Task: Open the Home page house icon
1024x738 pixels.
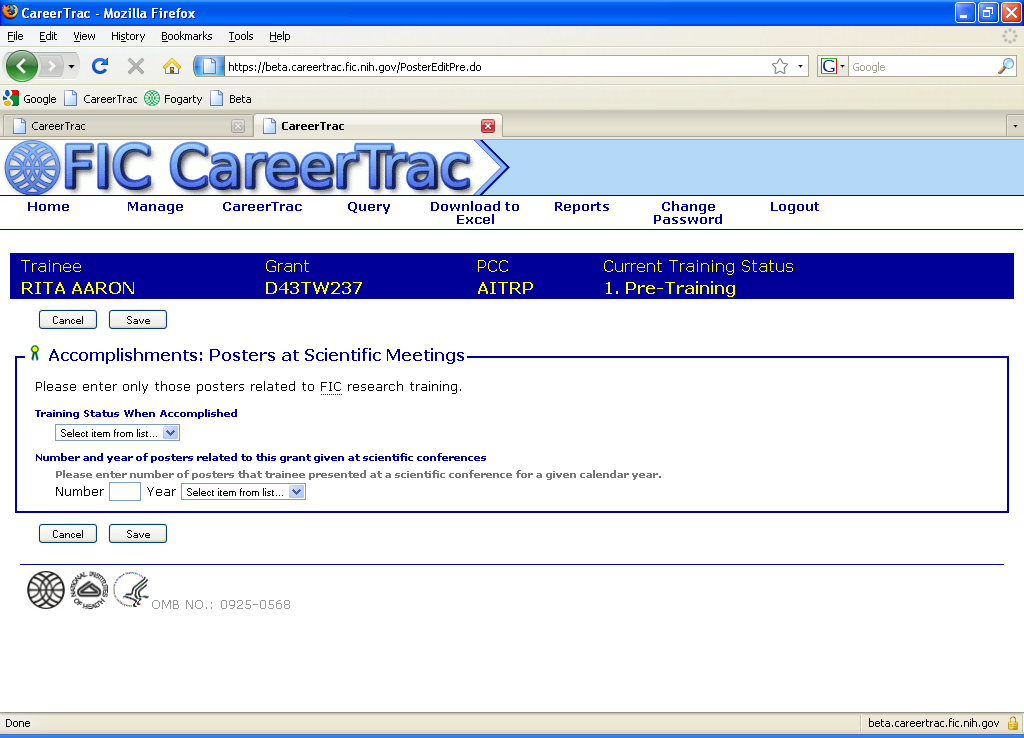Action: 172,66
